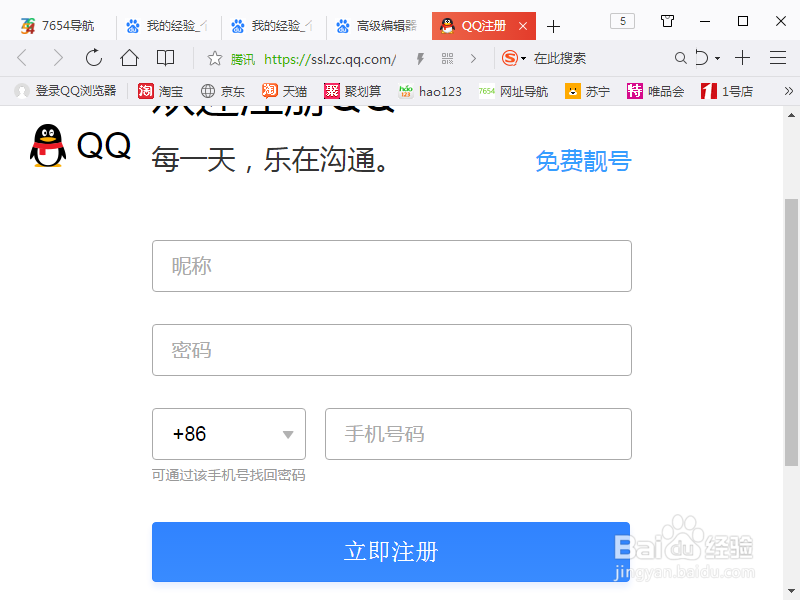Image resolution: width=800 pixels, height=600 pixels.
Task: Switch to the first 我的经验 tab
Action: tap(169, 26)
